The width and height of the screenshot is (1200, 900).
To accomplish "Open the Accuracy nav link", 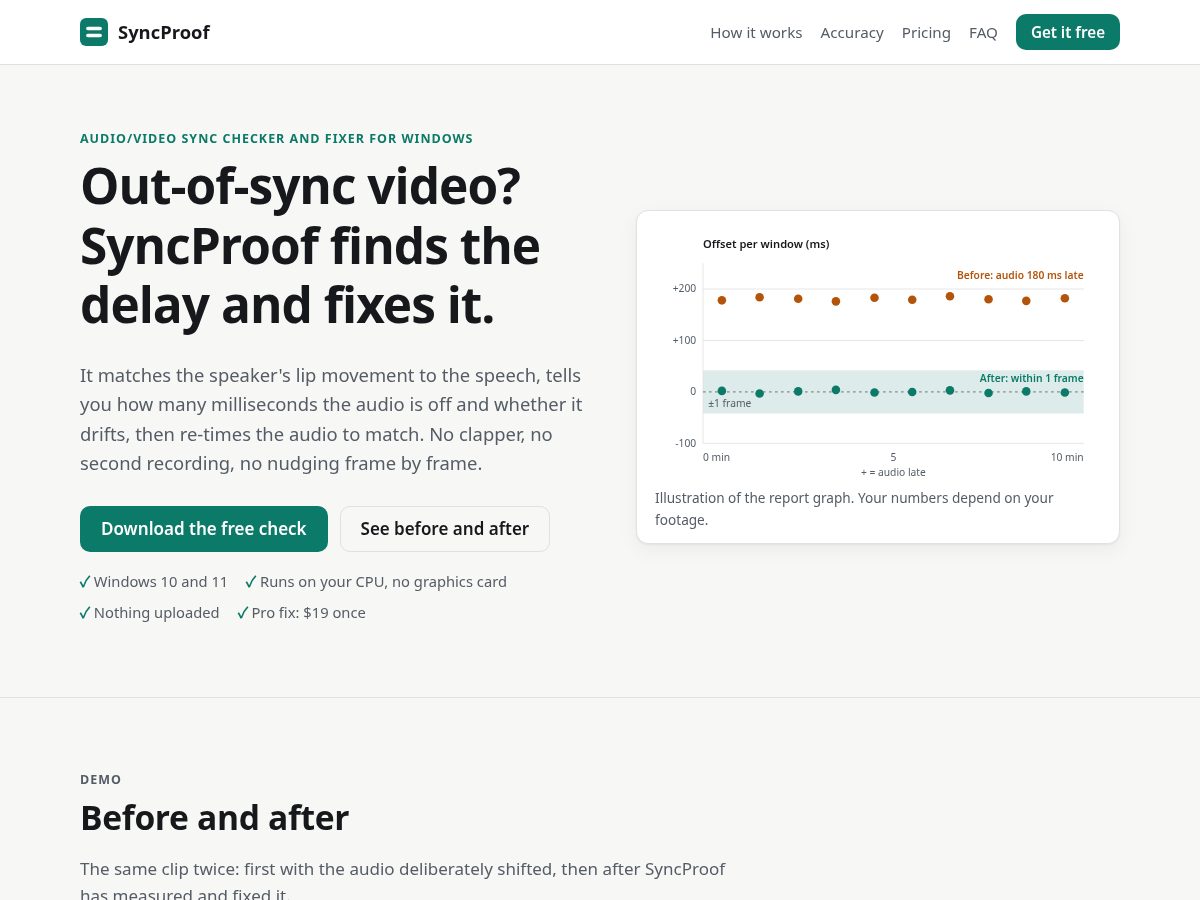I will click(852, 33).
